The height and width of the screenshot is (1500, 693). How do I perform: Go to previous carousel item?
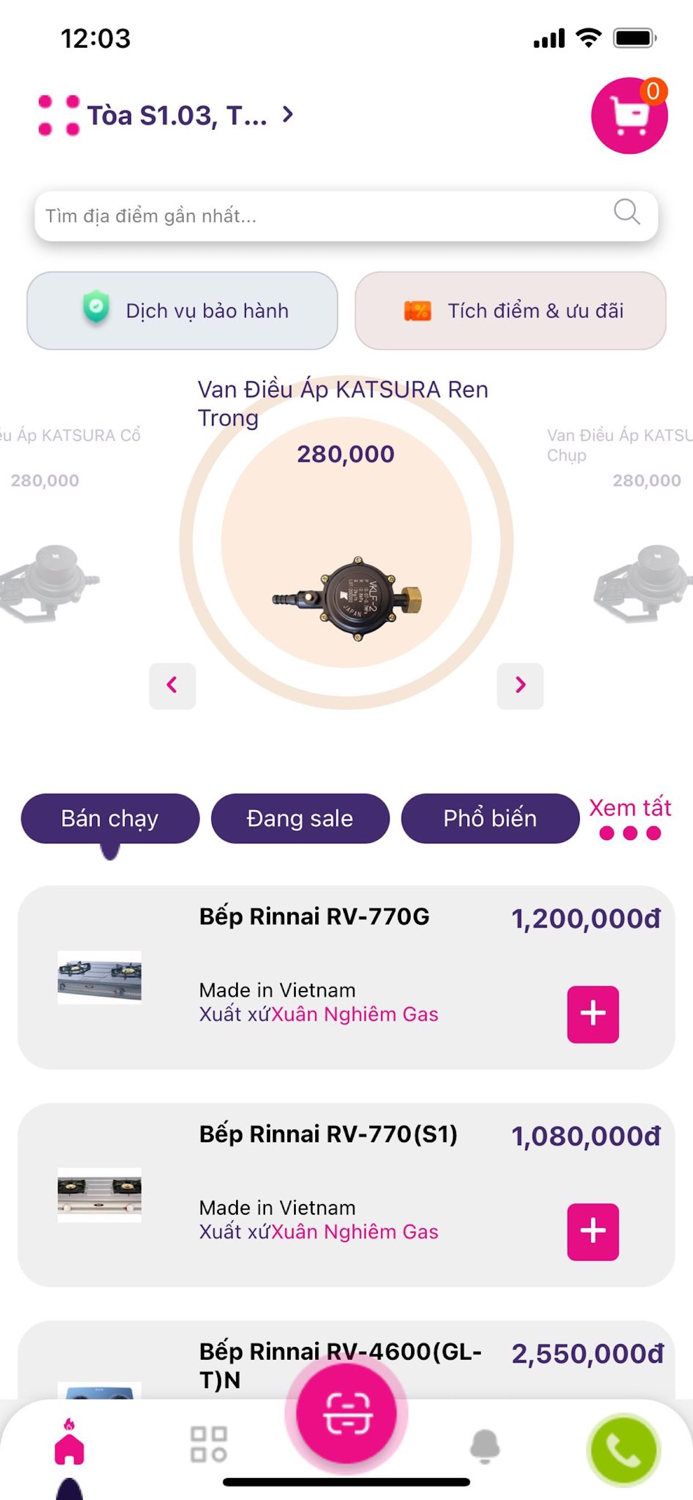[172, 686]
